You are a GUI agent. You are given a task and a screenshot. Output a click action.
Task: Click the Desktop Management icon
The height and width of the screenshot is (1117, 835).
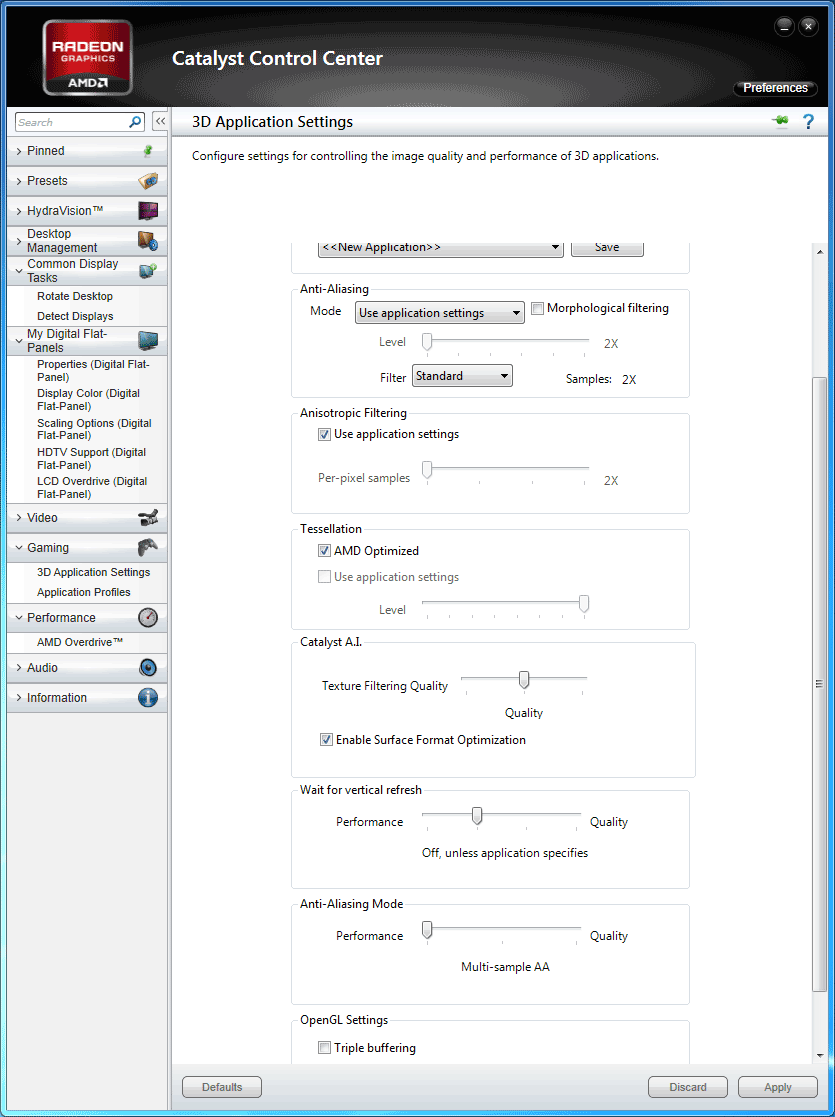click(148, 241)
